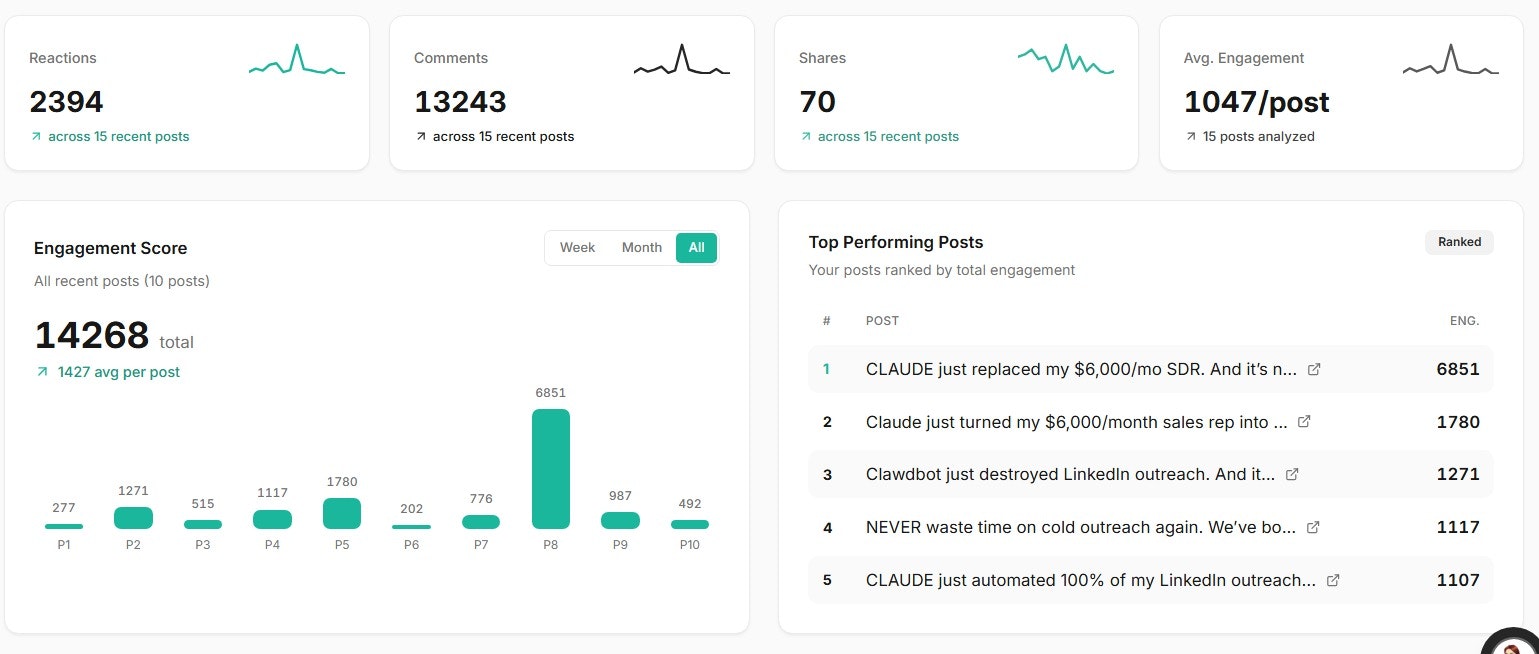Switch engagement chart to Week view
The height and width of the screenshot is (654, 1539).
tap(578, 248)
